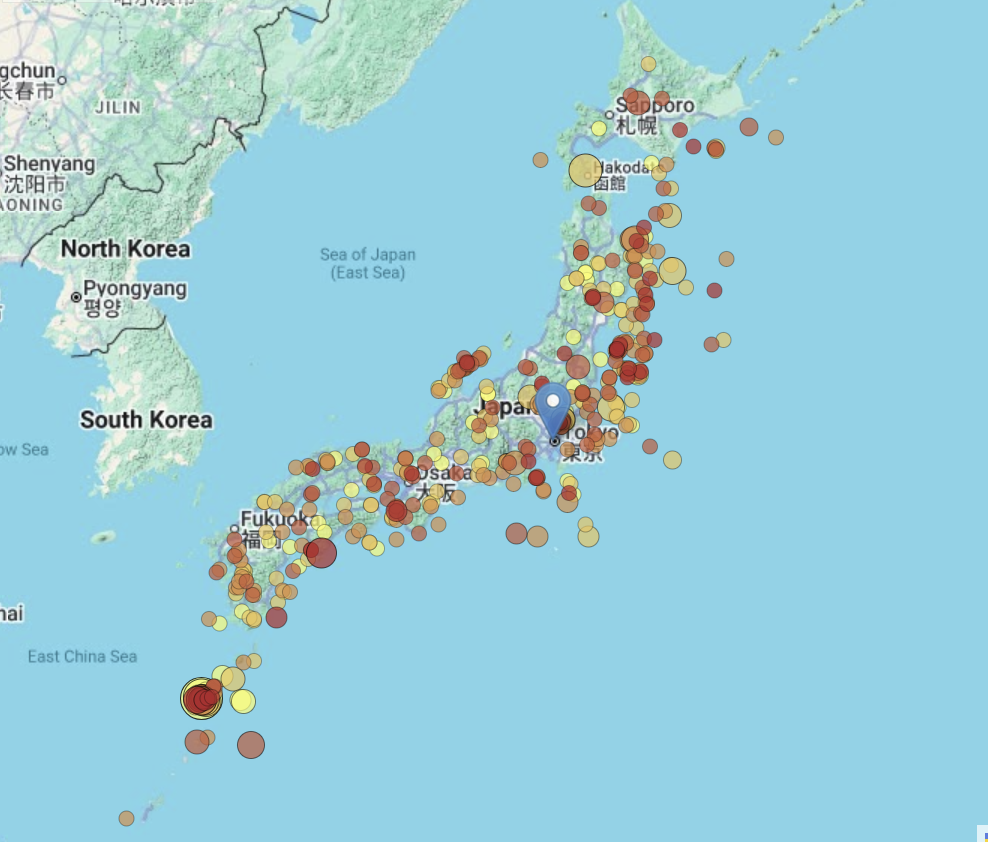Click the northernmost earthquake circle on Hokkaido
This screenshot has height=842, width=988.
click(648, 64)
